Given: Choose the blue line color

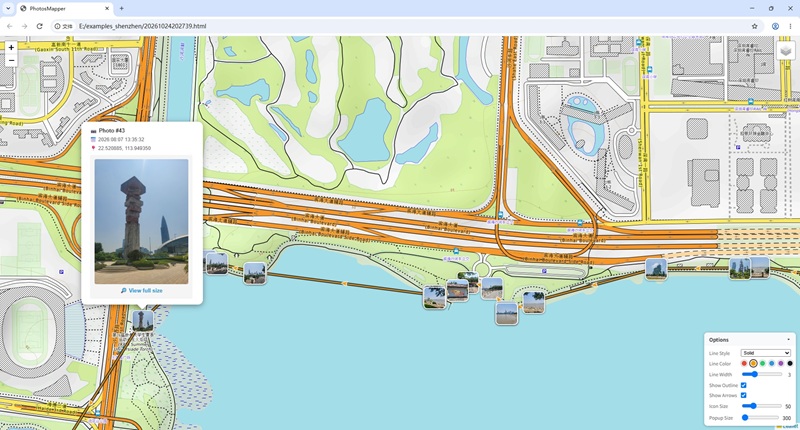Looking at the screenshot, I should (x=771, y=364).
